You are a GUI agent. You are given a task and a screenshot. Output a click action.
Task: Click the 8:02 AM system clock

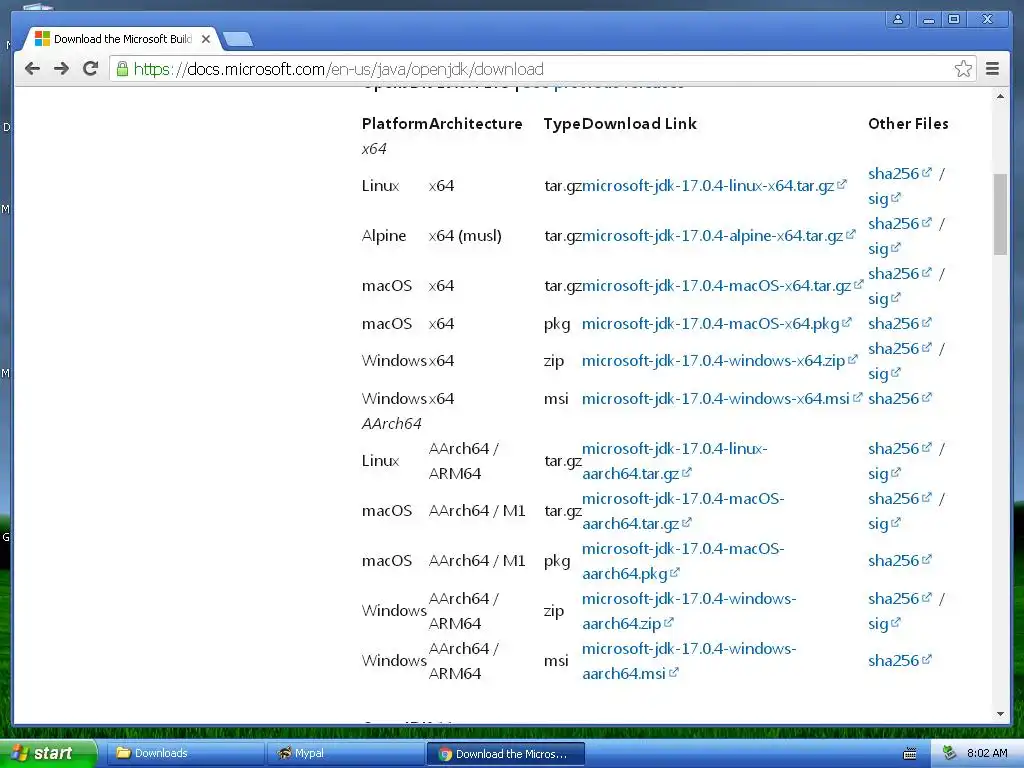[x=987, y=753]
